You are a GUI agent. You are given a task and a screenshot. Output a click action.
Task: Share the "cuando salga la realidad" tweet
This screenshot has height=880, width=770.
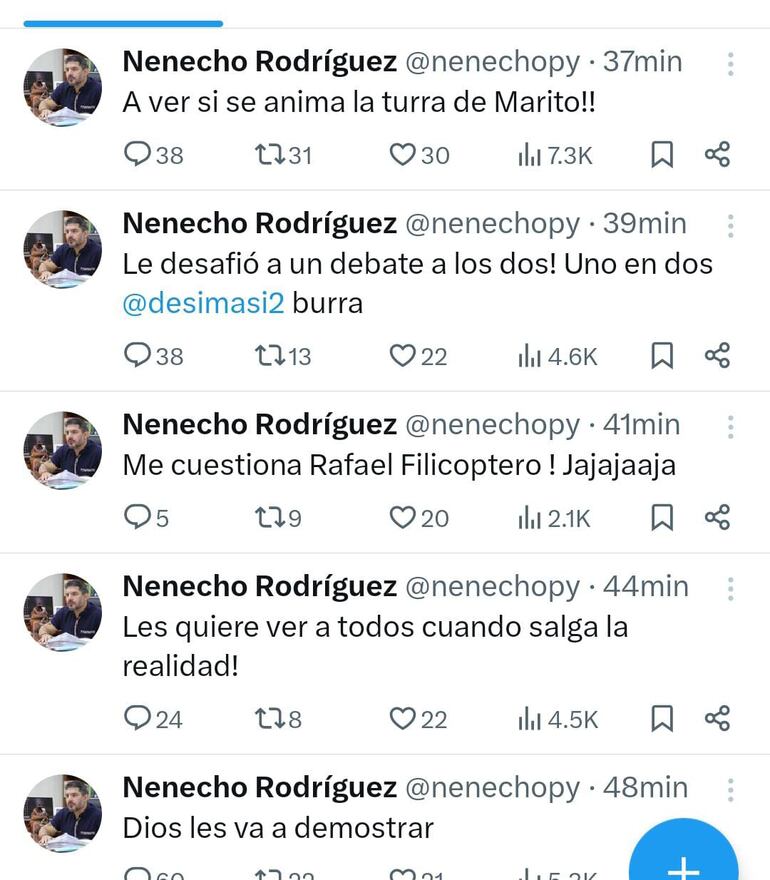click(717, 718)
